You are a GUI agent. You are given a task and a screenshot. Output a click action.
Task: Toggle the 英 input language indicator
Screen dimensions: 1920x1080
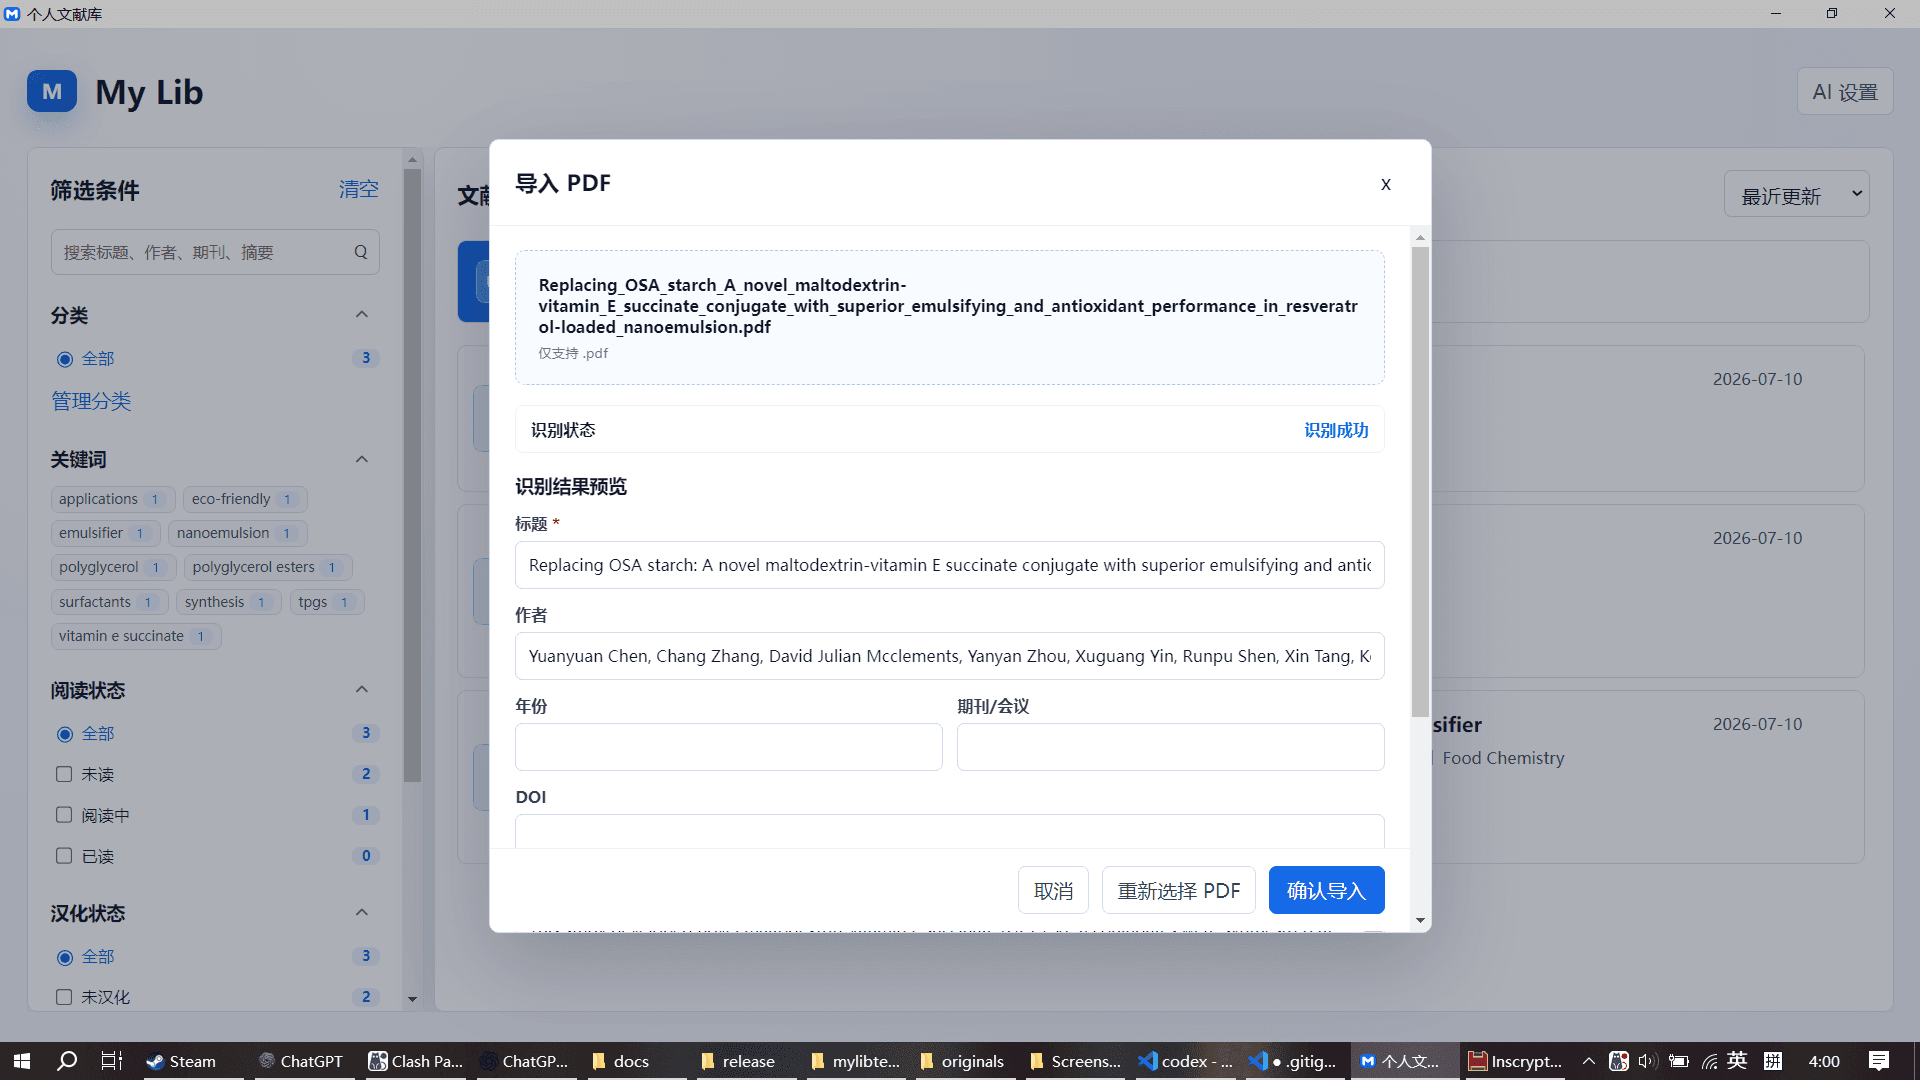pyautogui.click(x=1737, y=1061)
